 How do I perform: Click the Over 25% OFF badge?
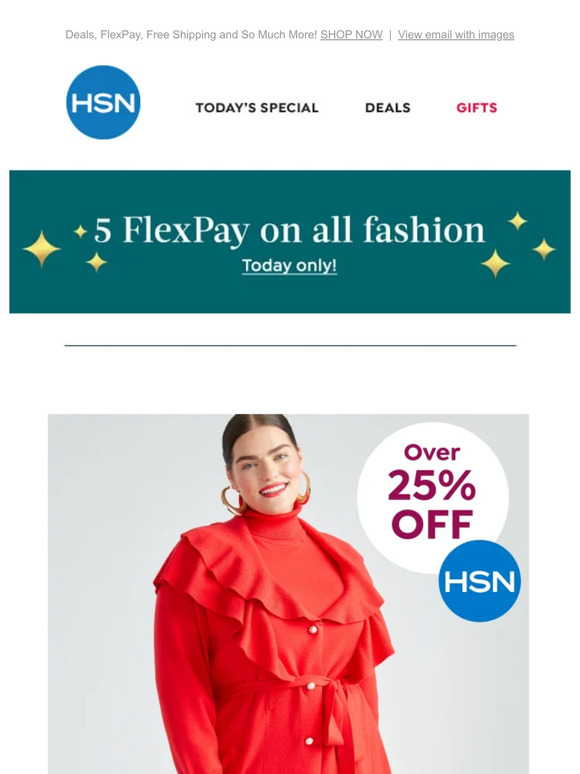432,497
